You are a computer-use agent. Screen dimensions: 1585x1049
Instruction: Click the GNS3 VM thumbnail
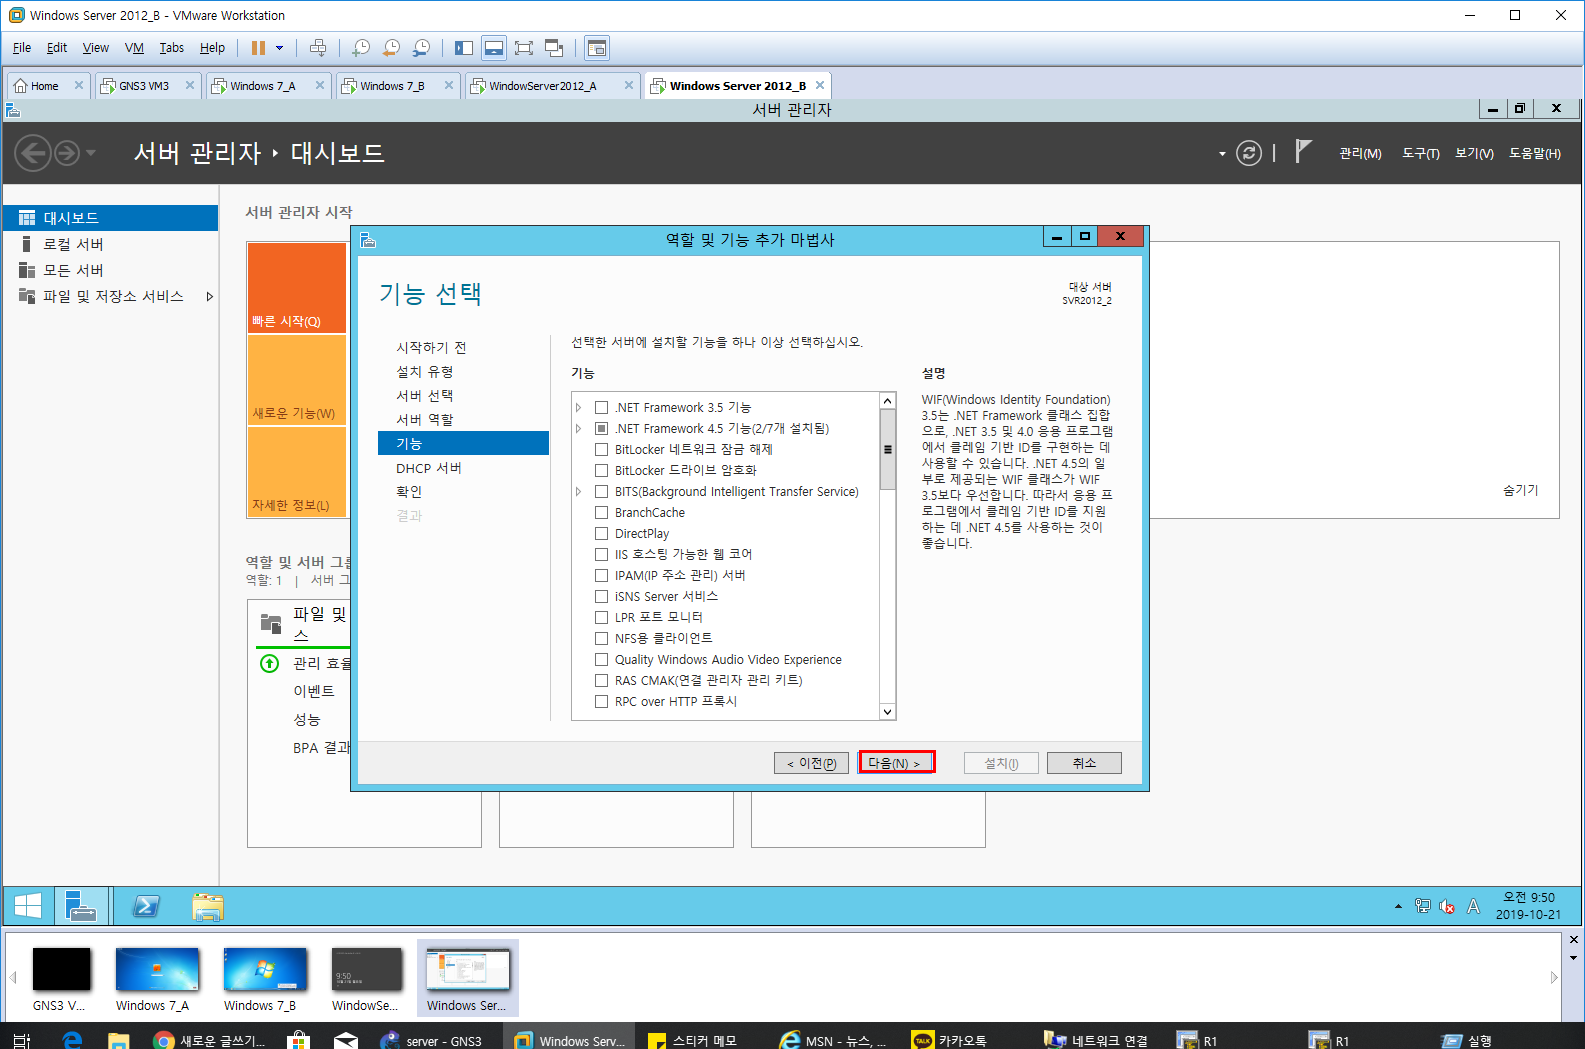click(x=61, y=978)
